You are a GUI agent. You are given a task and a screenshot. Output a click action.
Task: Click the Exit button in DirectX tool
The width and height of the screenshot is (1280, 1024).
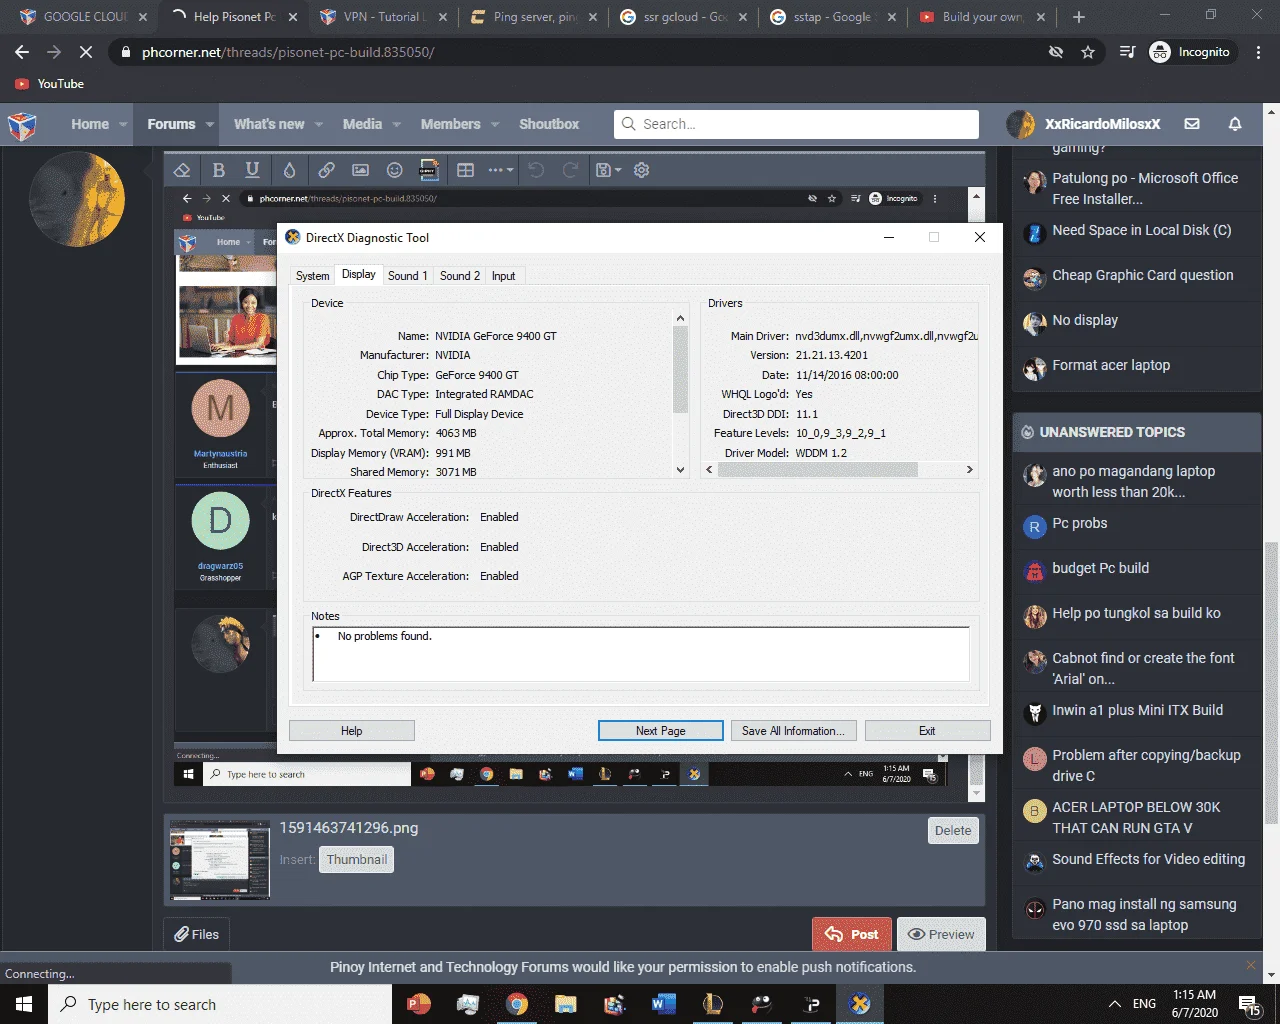coord(927,731)
